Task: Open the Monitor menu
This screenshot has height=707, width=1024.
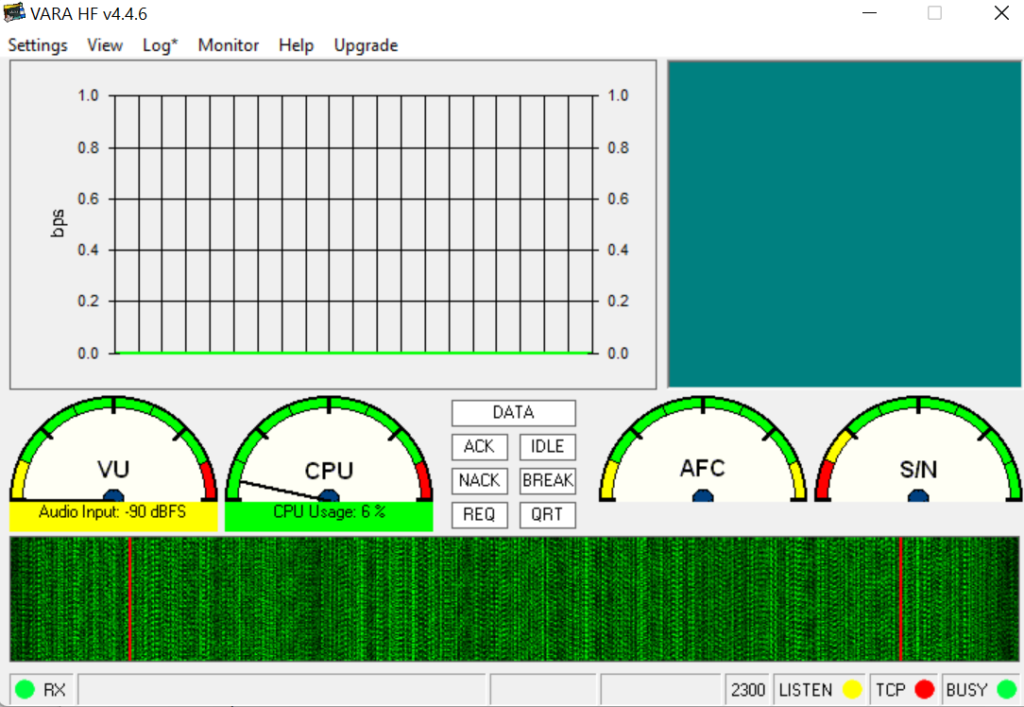Action: tap(228, 45)
